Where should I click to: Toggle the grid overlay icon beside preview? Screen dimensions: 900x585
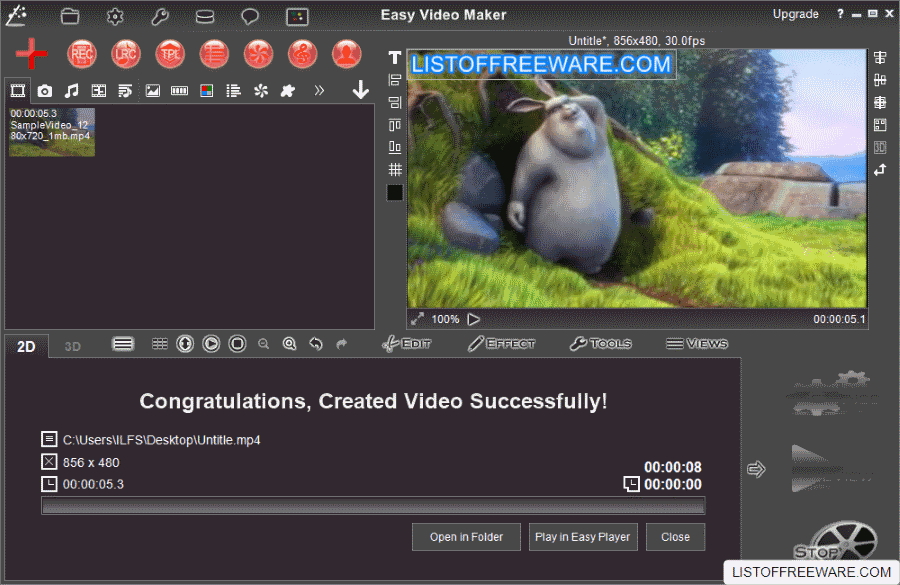pyautogui.click(x=394, y=169)
